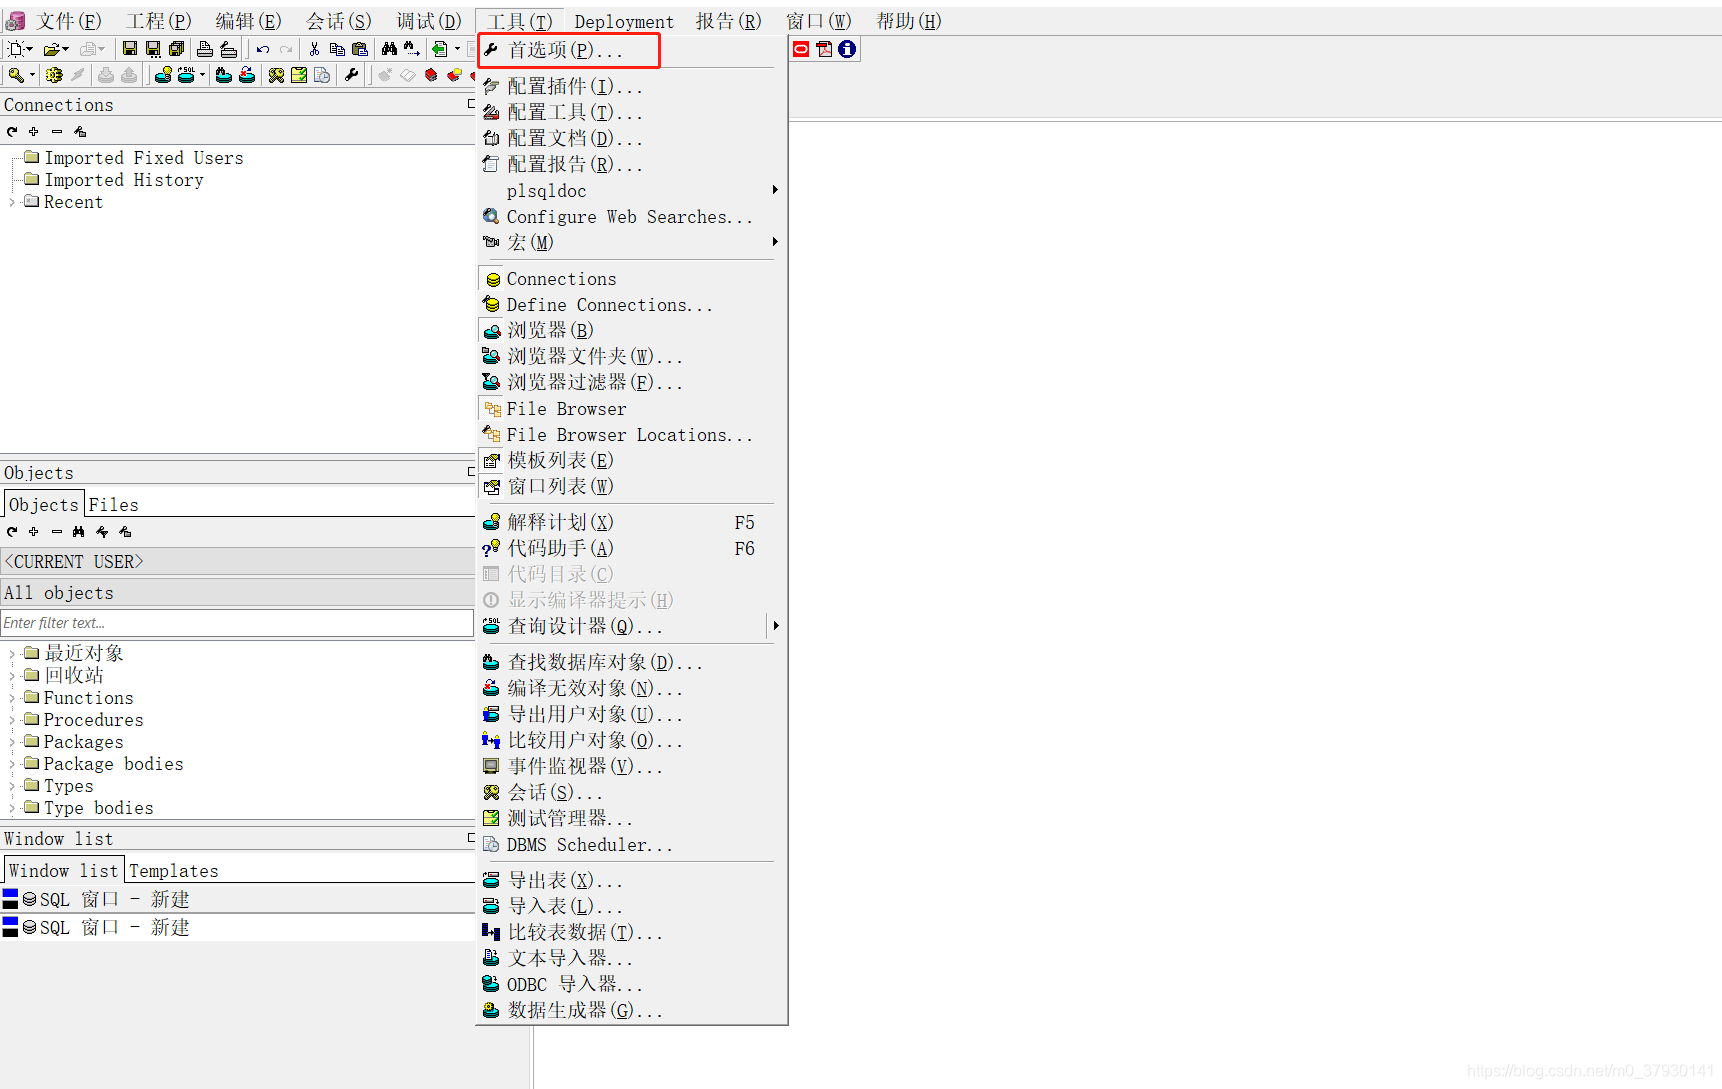The height and width of the screenshot is (1089, 1722).
Task: Refresh the Objects panel tree
Action: point(12,531)
